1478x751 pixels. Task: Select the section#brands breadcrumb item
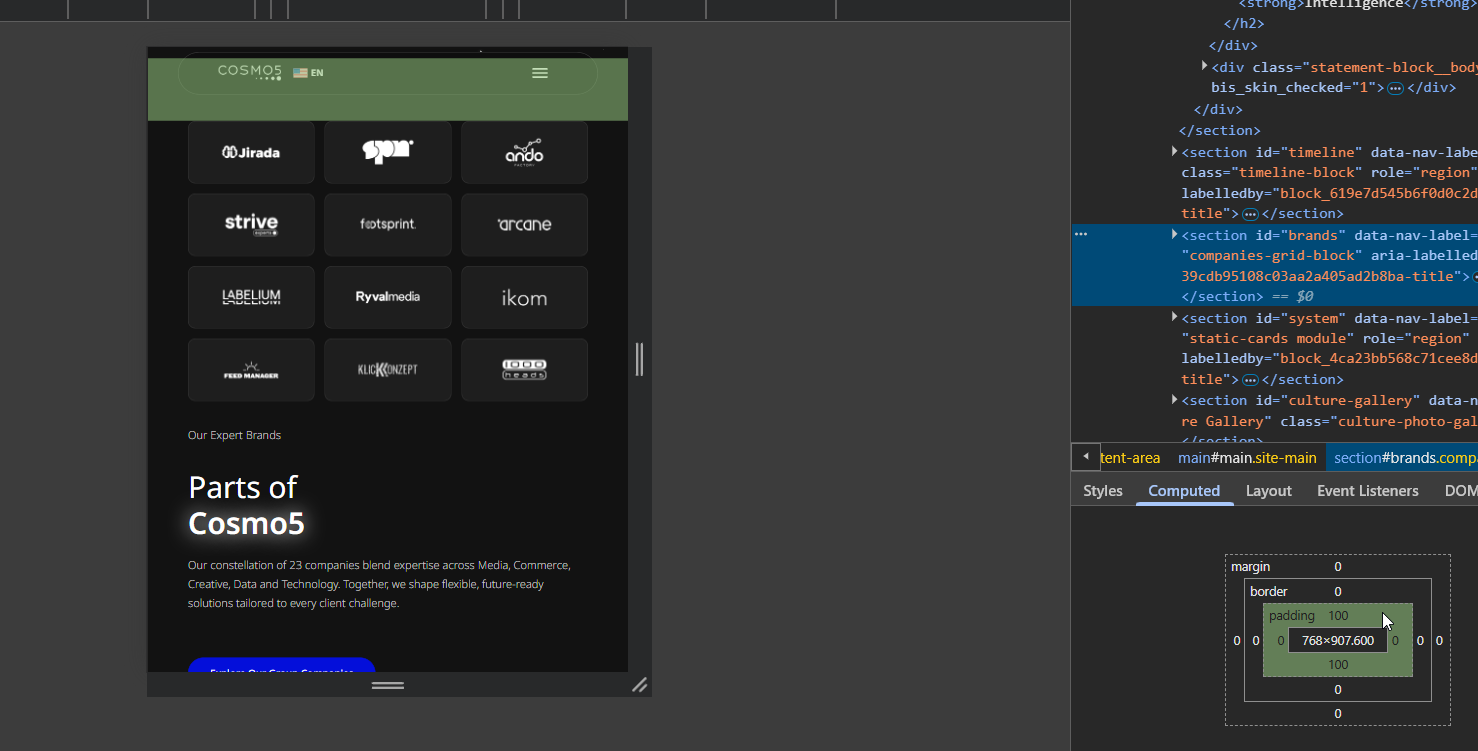(1403, 458)
